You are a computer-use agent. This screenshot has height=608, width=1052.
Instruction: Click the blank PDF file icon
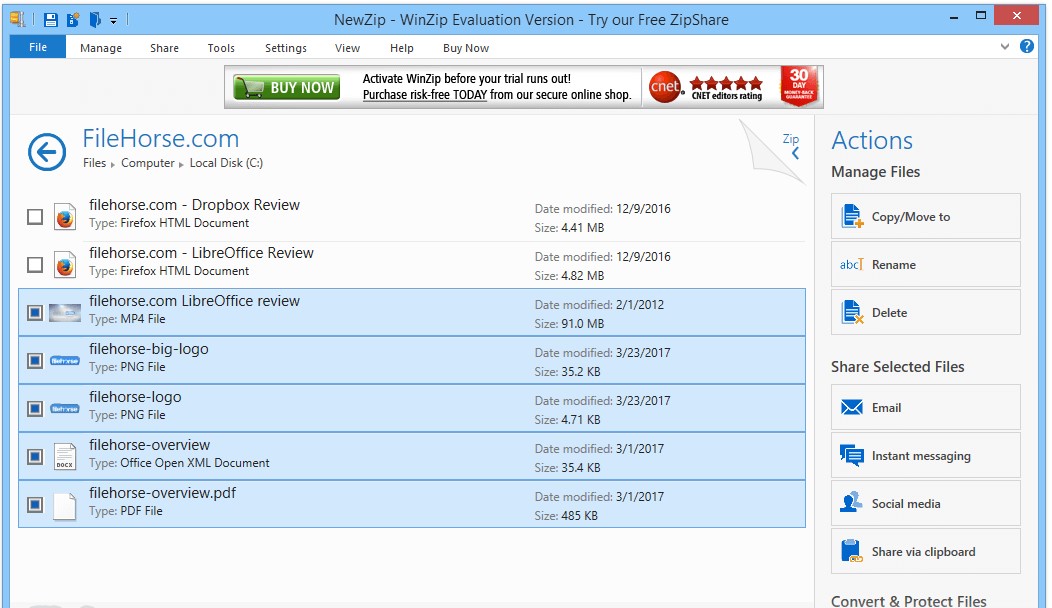pos(65,505)
